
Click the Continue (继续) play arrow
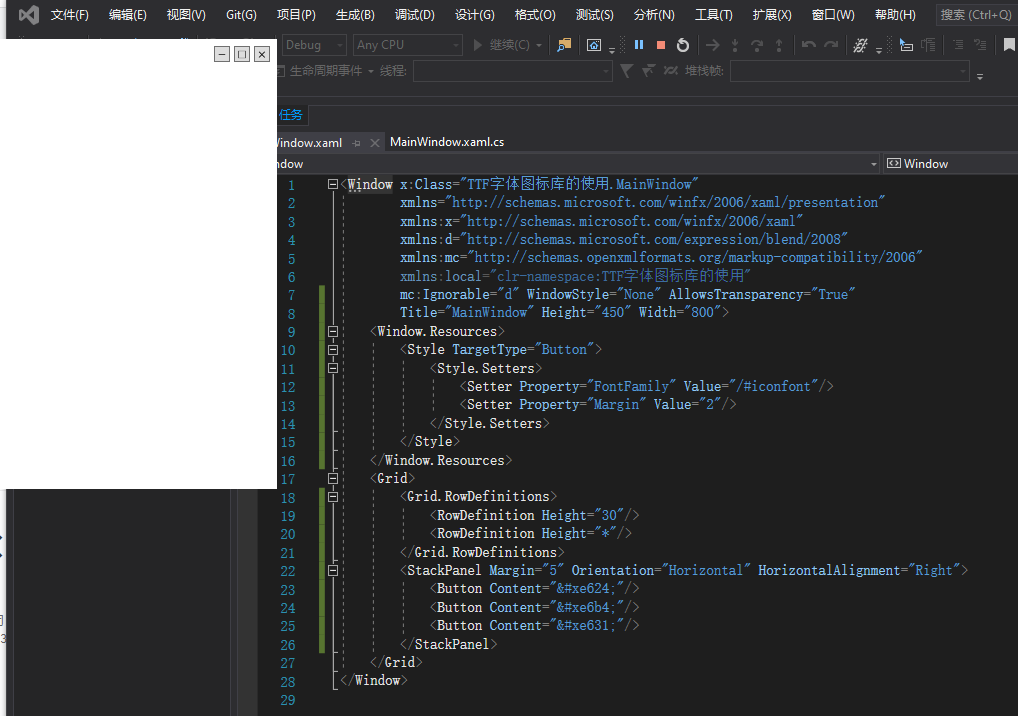tap(478, 45)
